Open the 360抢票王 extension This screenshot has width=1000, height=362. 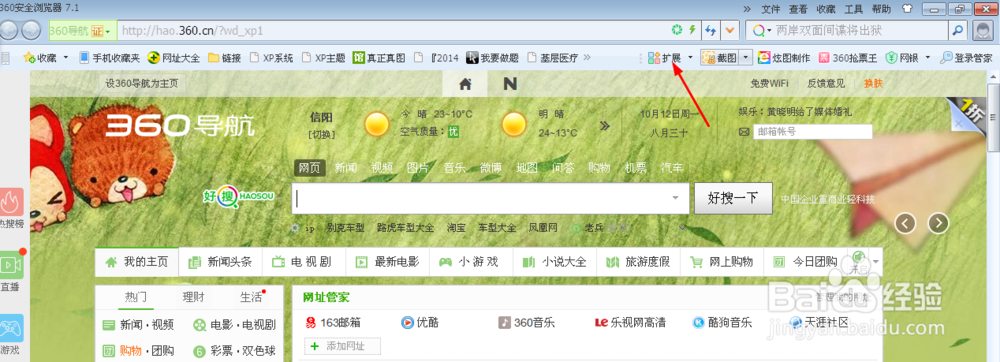[848, 58]
